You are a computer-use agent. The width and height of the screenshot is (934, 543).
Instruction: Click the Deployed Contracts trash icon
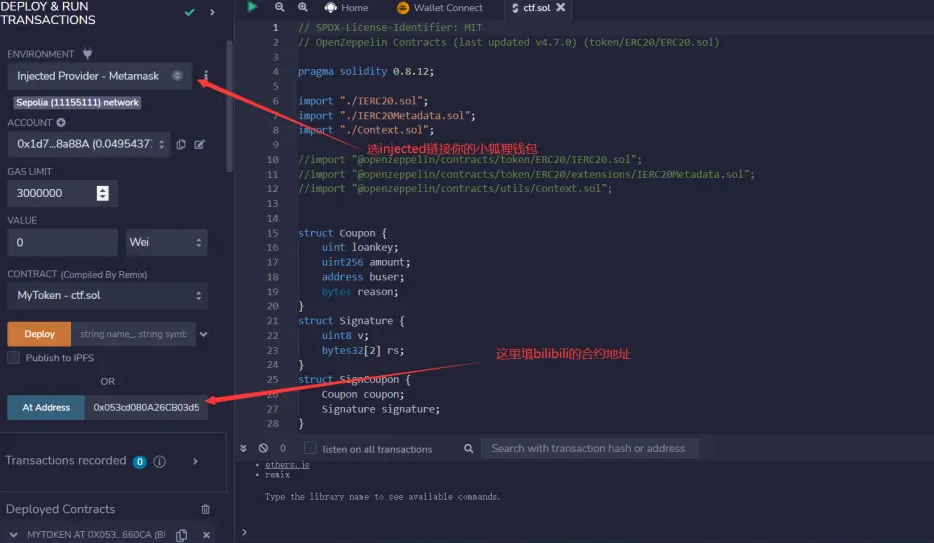[206, 510]
